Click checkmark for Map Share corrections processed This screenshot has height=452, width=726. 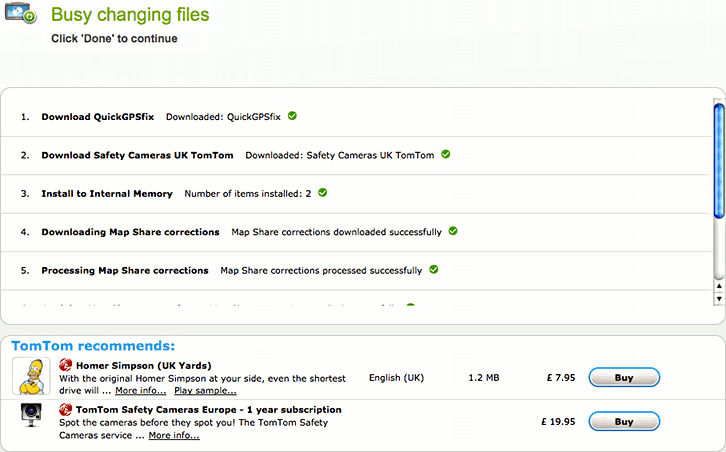coord(433,269)
